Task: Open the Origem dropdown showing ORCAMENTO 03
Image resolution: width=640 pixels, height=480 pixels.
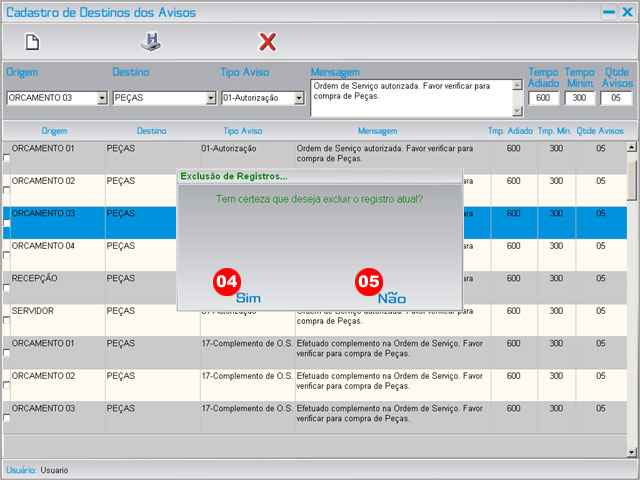Action: click(102, 98)
